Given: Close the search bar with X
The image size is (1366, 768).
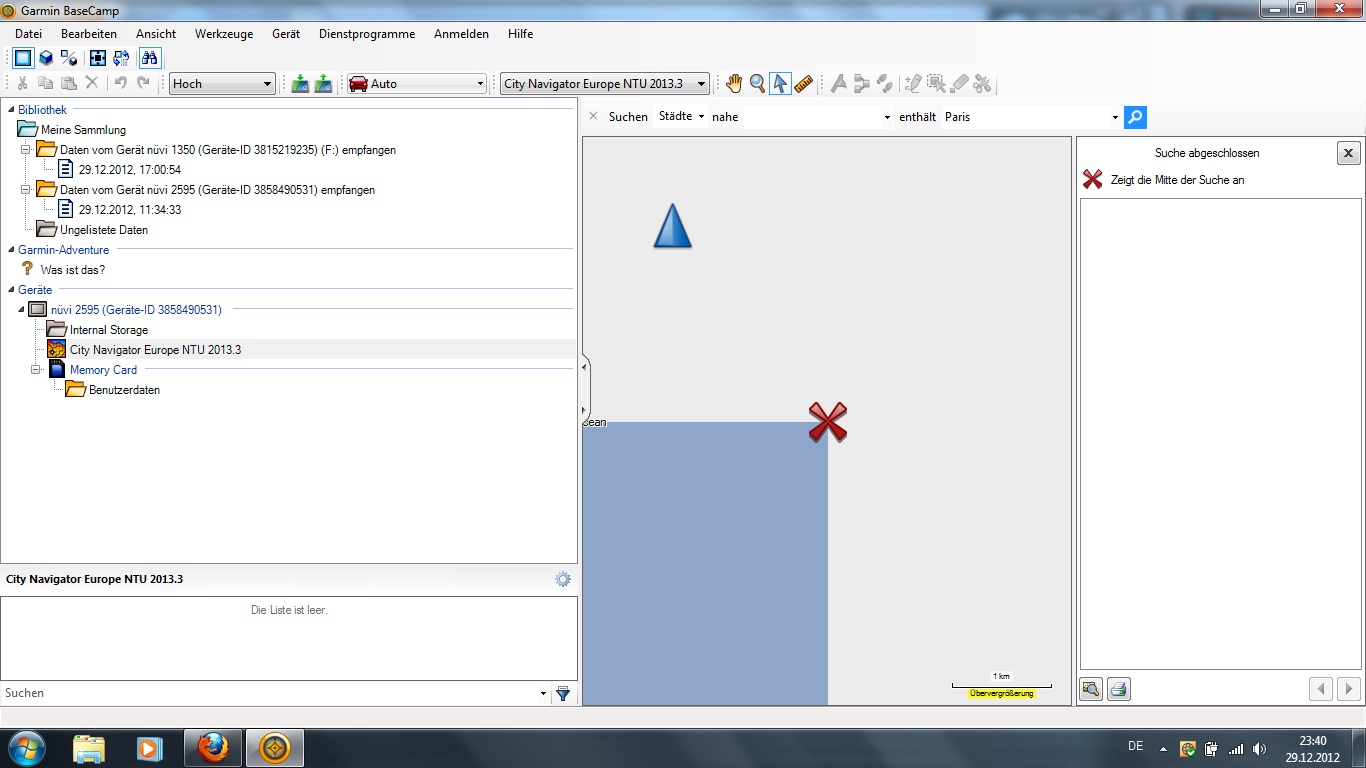Looking at the screenshot, I should click(593, 116).
